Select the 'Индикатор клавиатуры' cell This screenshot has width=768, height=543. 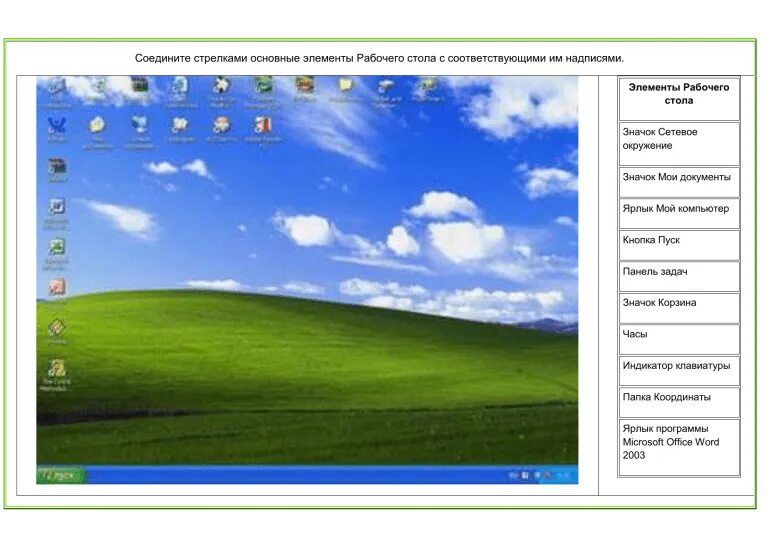coord(679,371)
